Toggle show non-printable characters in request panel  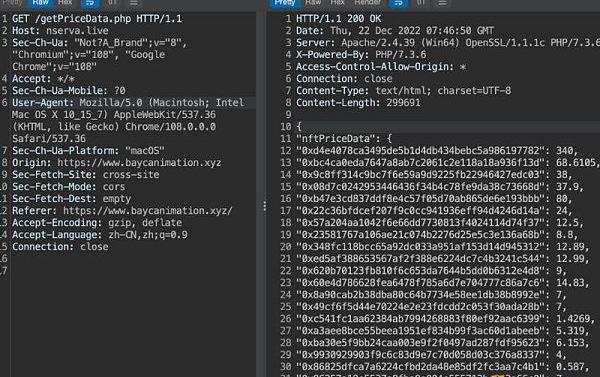pos(112,3)
